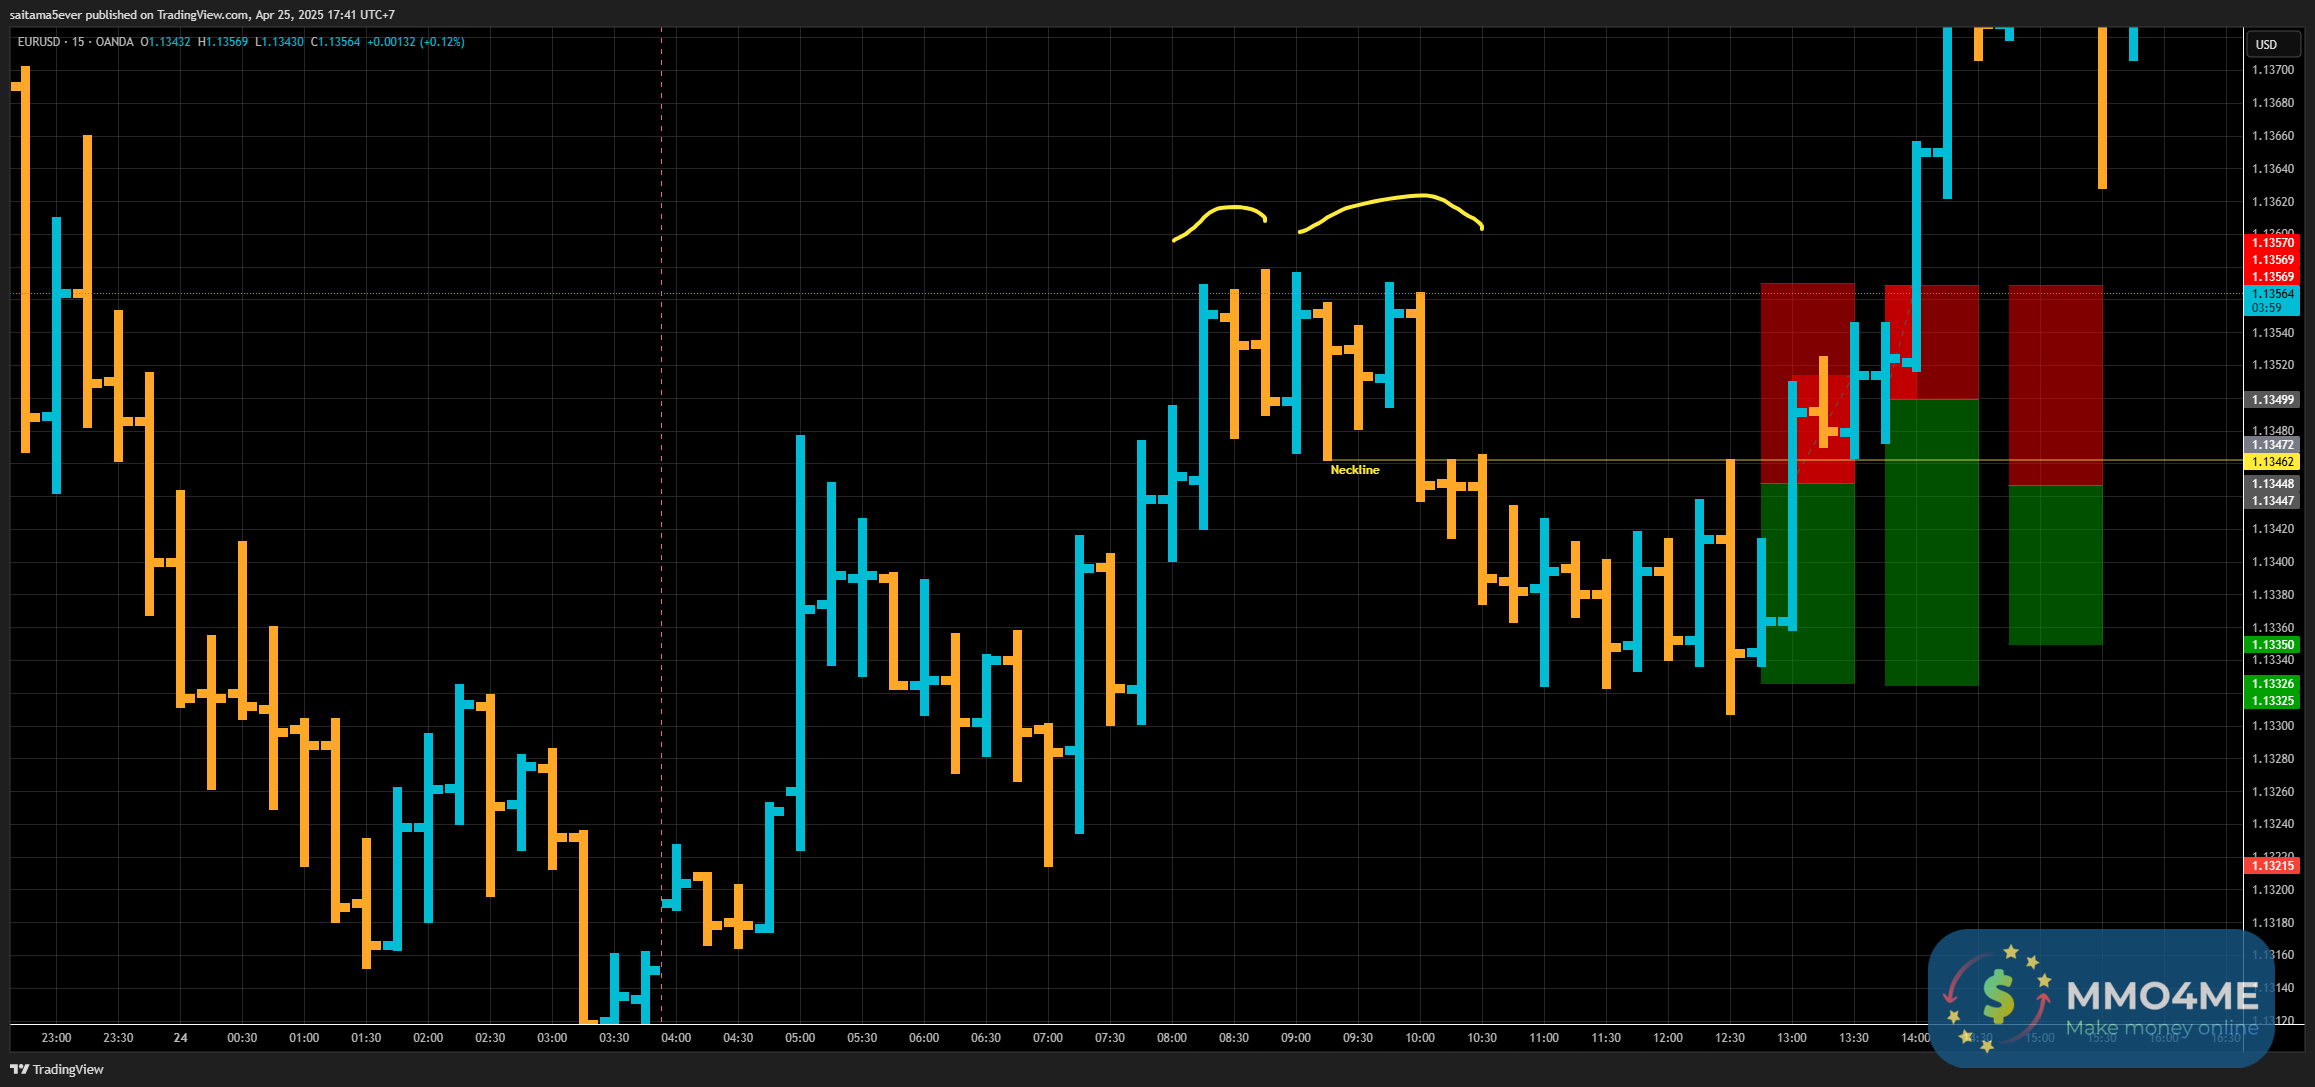Viewport: 2315px width, 1087px height.
Task: Click the saitama5ever published header text
Action: pos(202,15)
